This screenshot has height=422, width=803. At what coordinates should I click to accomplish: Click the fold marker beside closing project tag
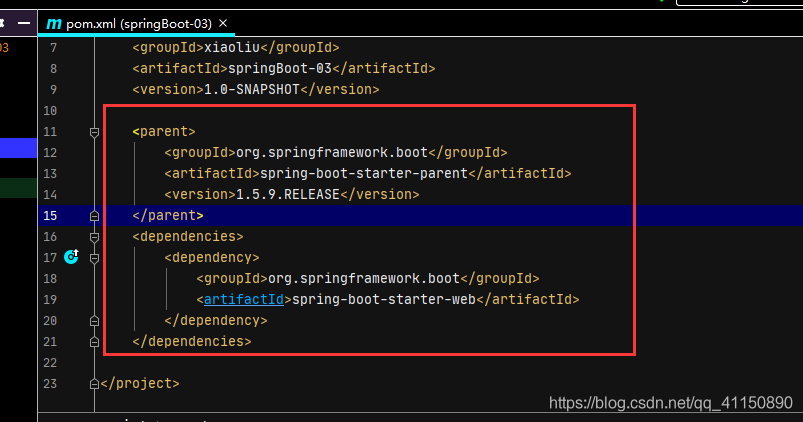pyautogui.click(x=94, y=383)
